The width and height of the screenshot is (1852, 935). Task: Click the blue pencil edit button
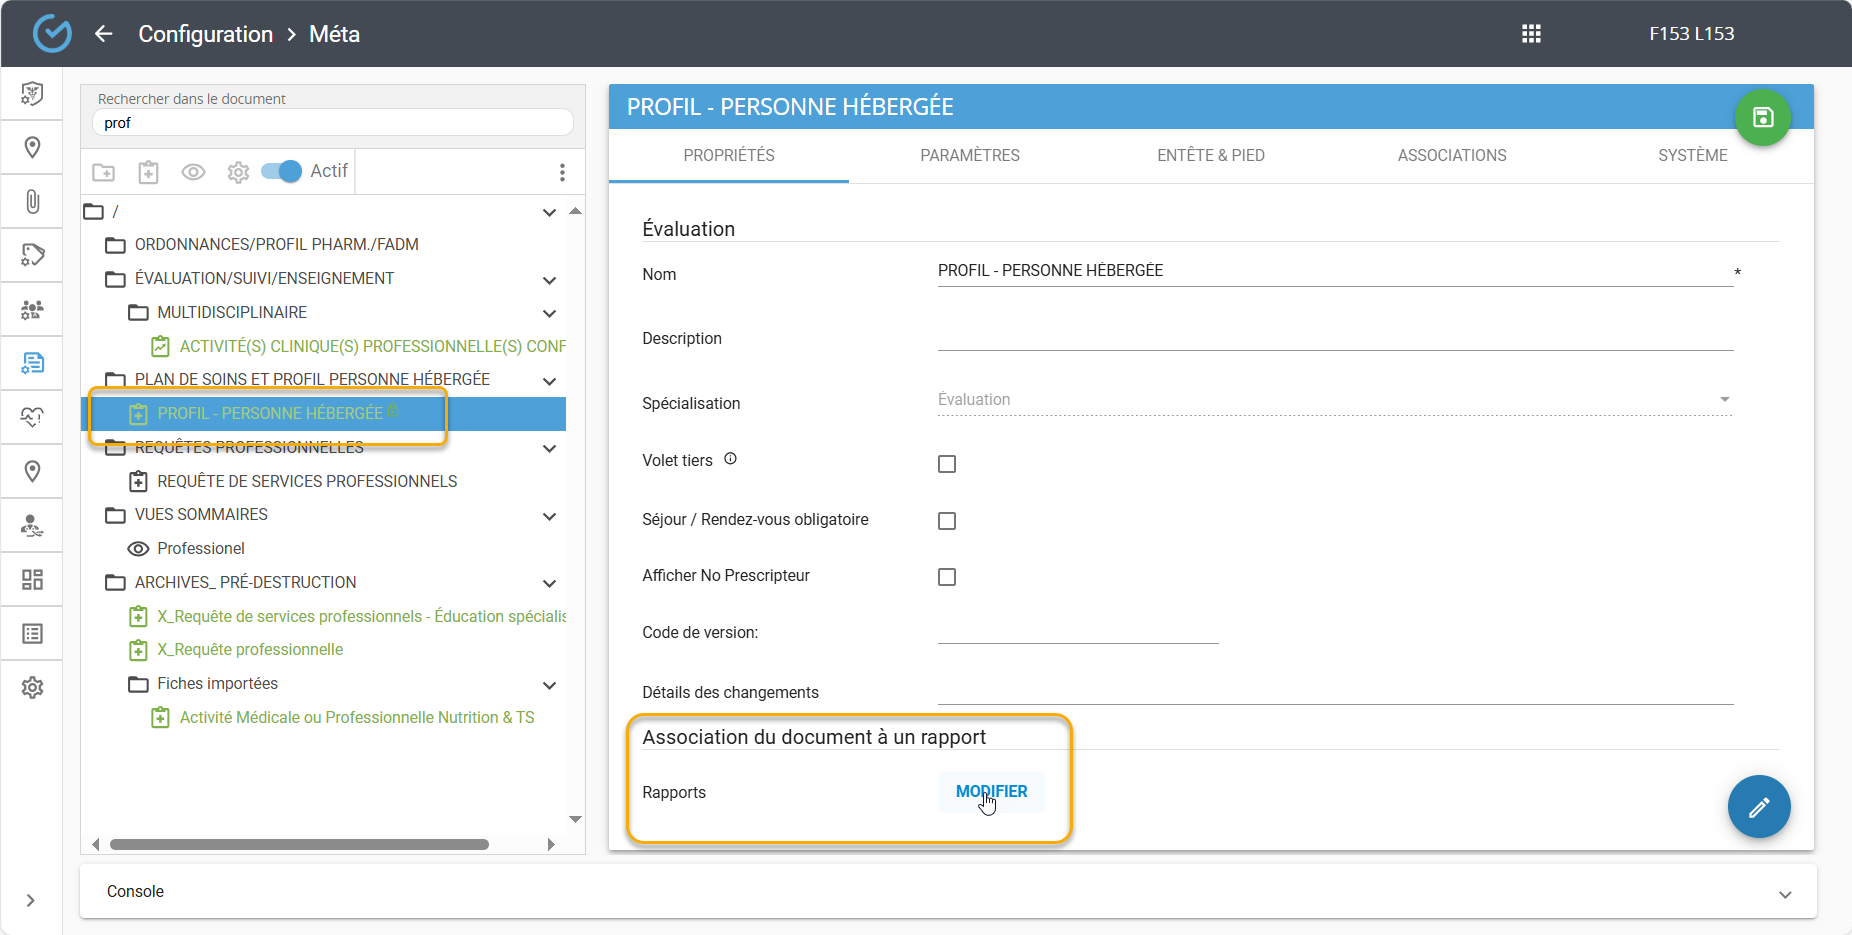pos(1758,806)
